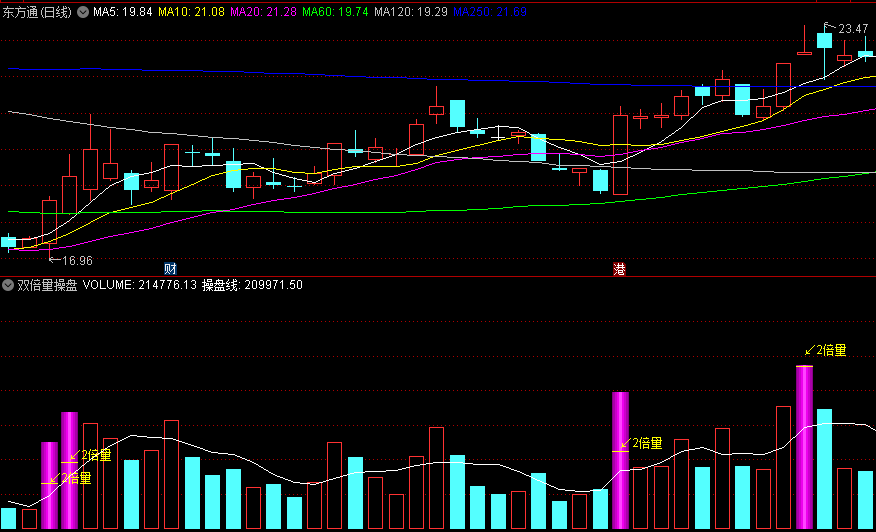Image resolution: width=876 pixels, height=532 pixels.
Task: Select the MA20: 21.28 label
Action: click(264, 12)
